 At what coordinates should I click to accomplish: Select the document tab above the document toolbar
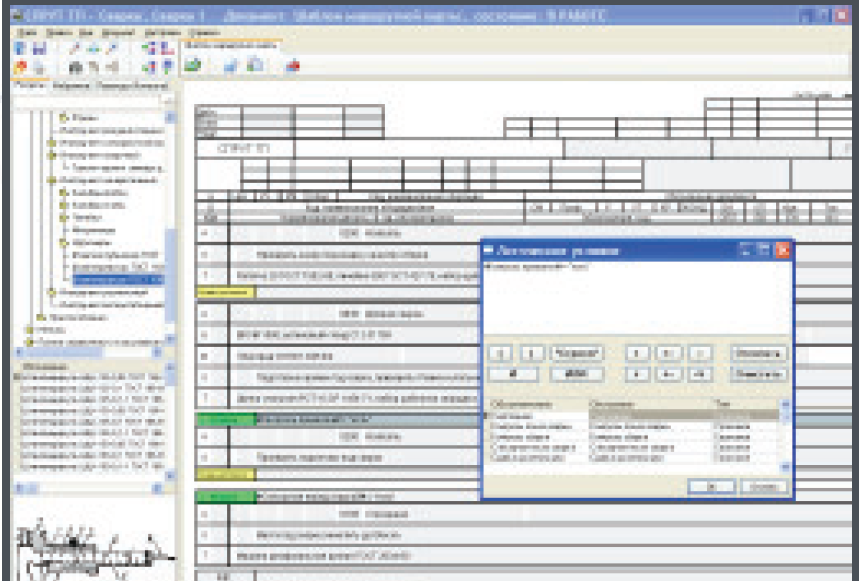pyautogui.click(x=231, y=46)
